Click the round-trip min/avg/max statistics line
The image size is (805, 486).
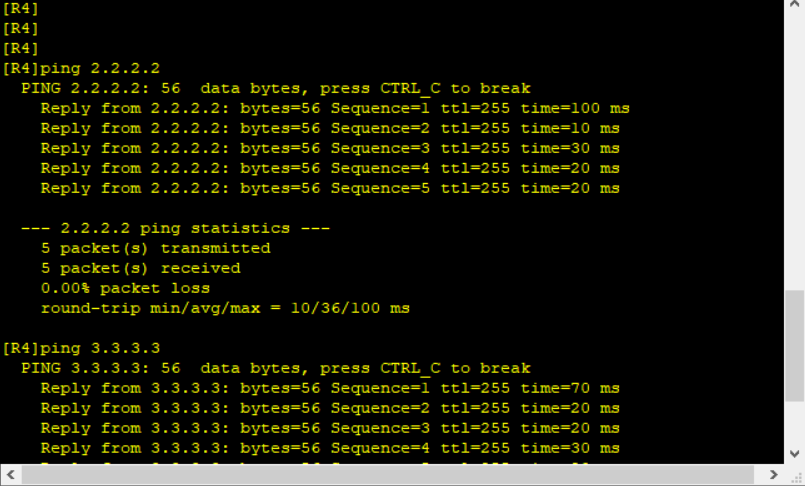point(225,308)
